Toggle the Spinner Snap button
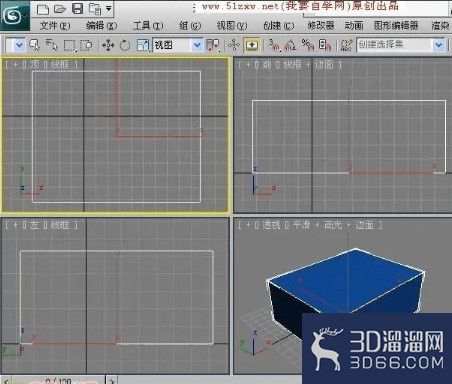This screenshot has width=452, height=384. tap(325, 45)
